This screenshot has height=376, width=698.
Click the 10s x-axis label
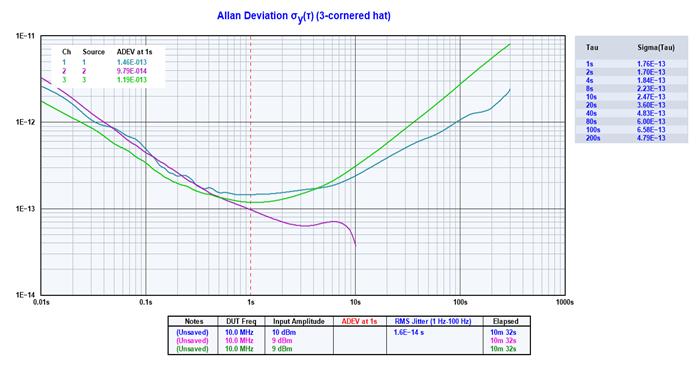click(355, 303)
